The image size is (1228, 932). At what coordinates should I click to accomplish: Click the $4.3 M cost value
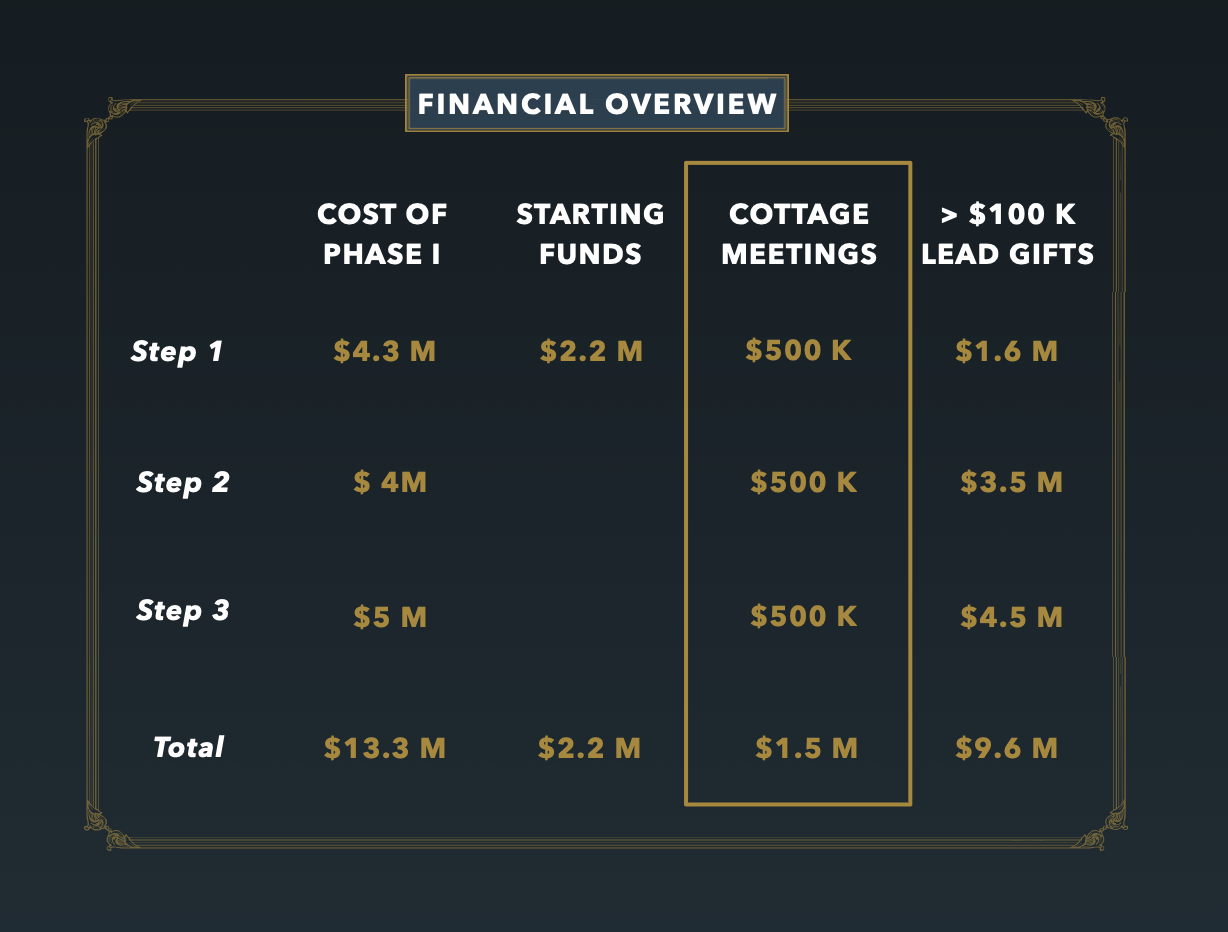click(x=385, y=352)
